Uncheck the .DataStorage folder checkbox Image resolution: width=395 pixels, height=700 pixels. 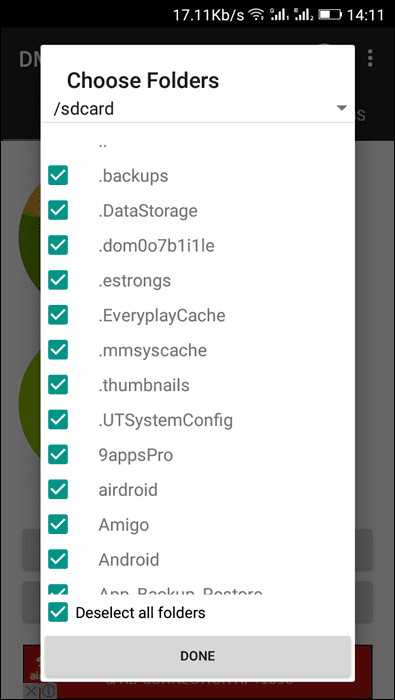[58, 210]
